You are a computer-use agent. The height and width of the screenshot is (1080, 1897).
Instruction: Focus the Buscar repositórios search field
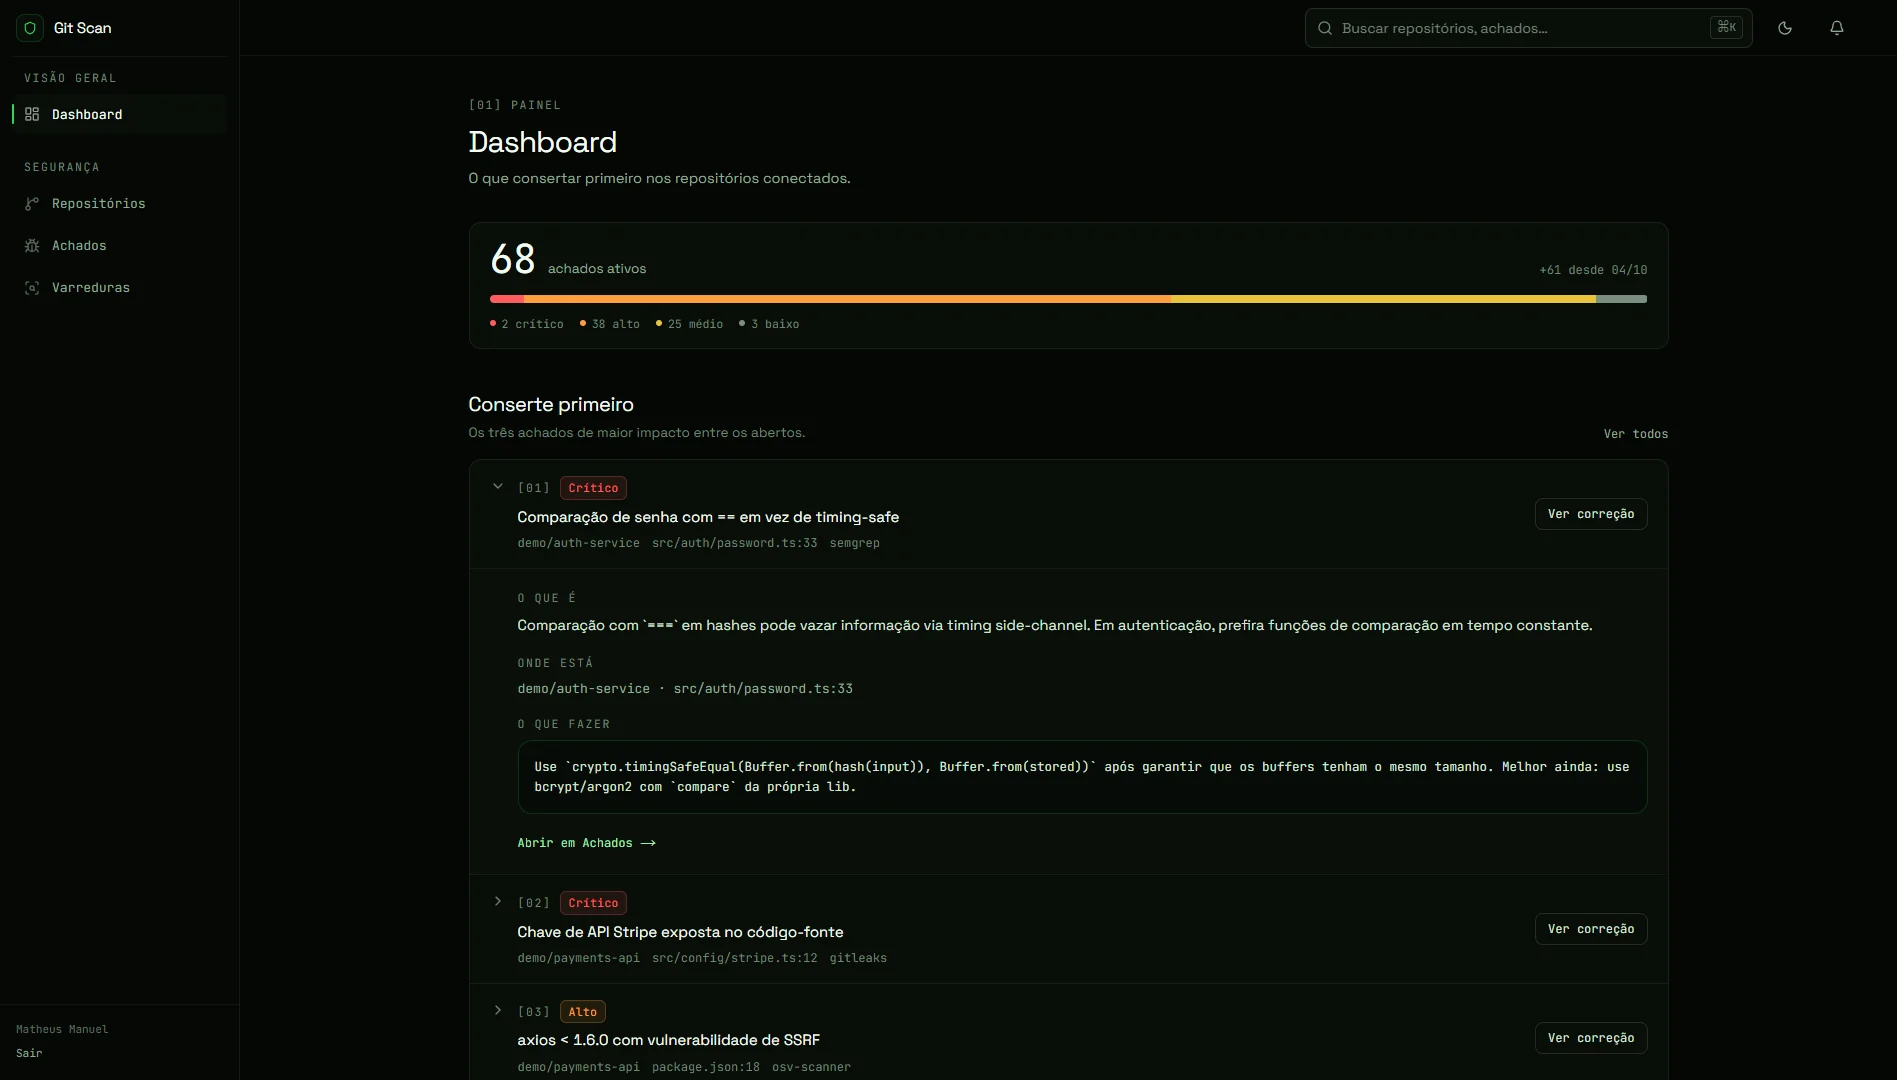pos(1528,28)
